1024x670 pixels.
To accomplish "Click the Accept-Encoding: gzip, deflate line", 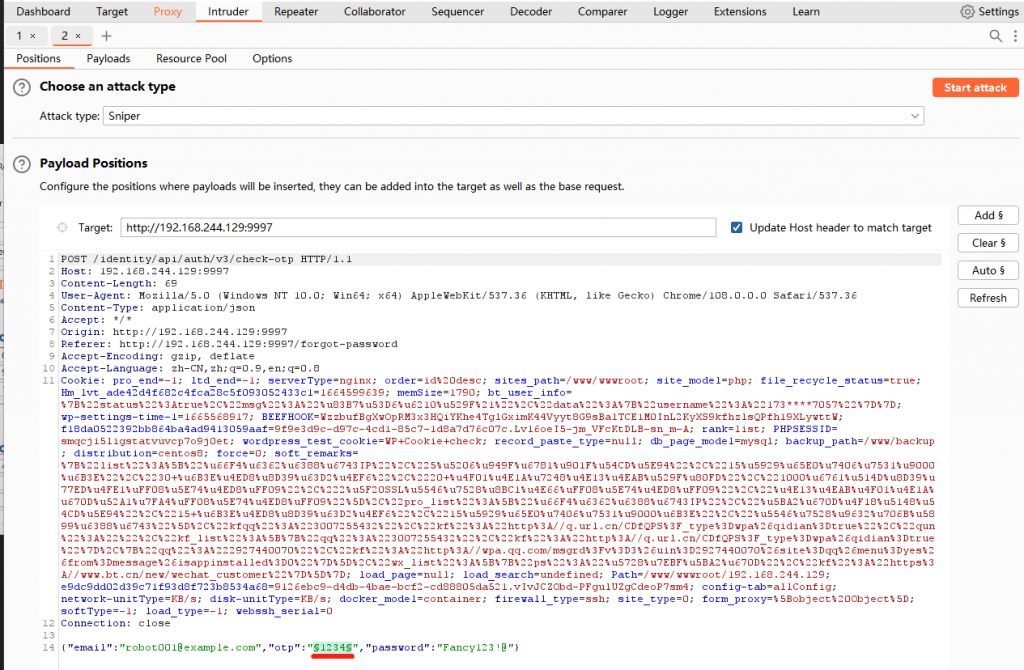I will coord(158,357).
